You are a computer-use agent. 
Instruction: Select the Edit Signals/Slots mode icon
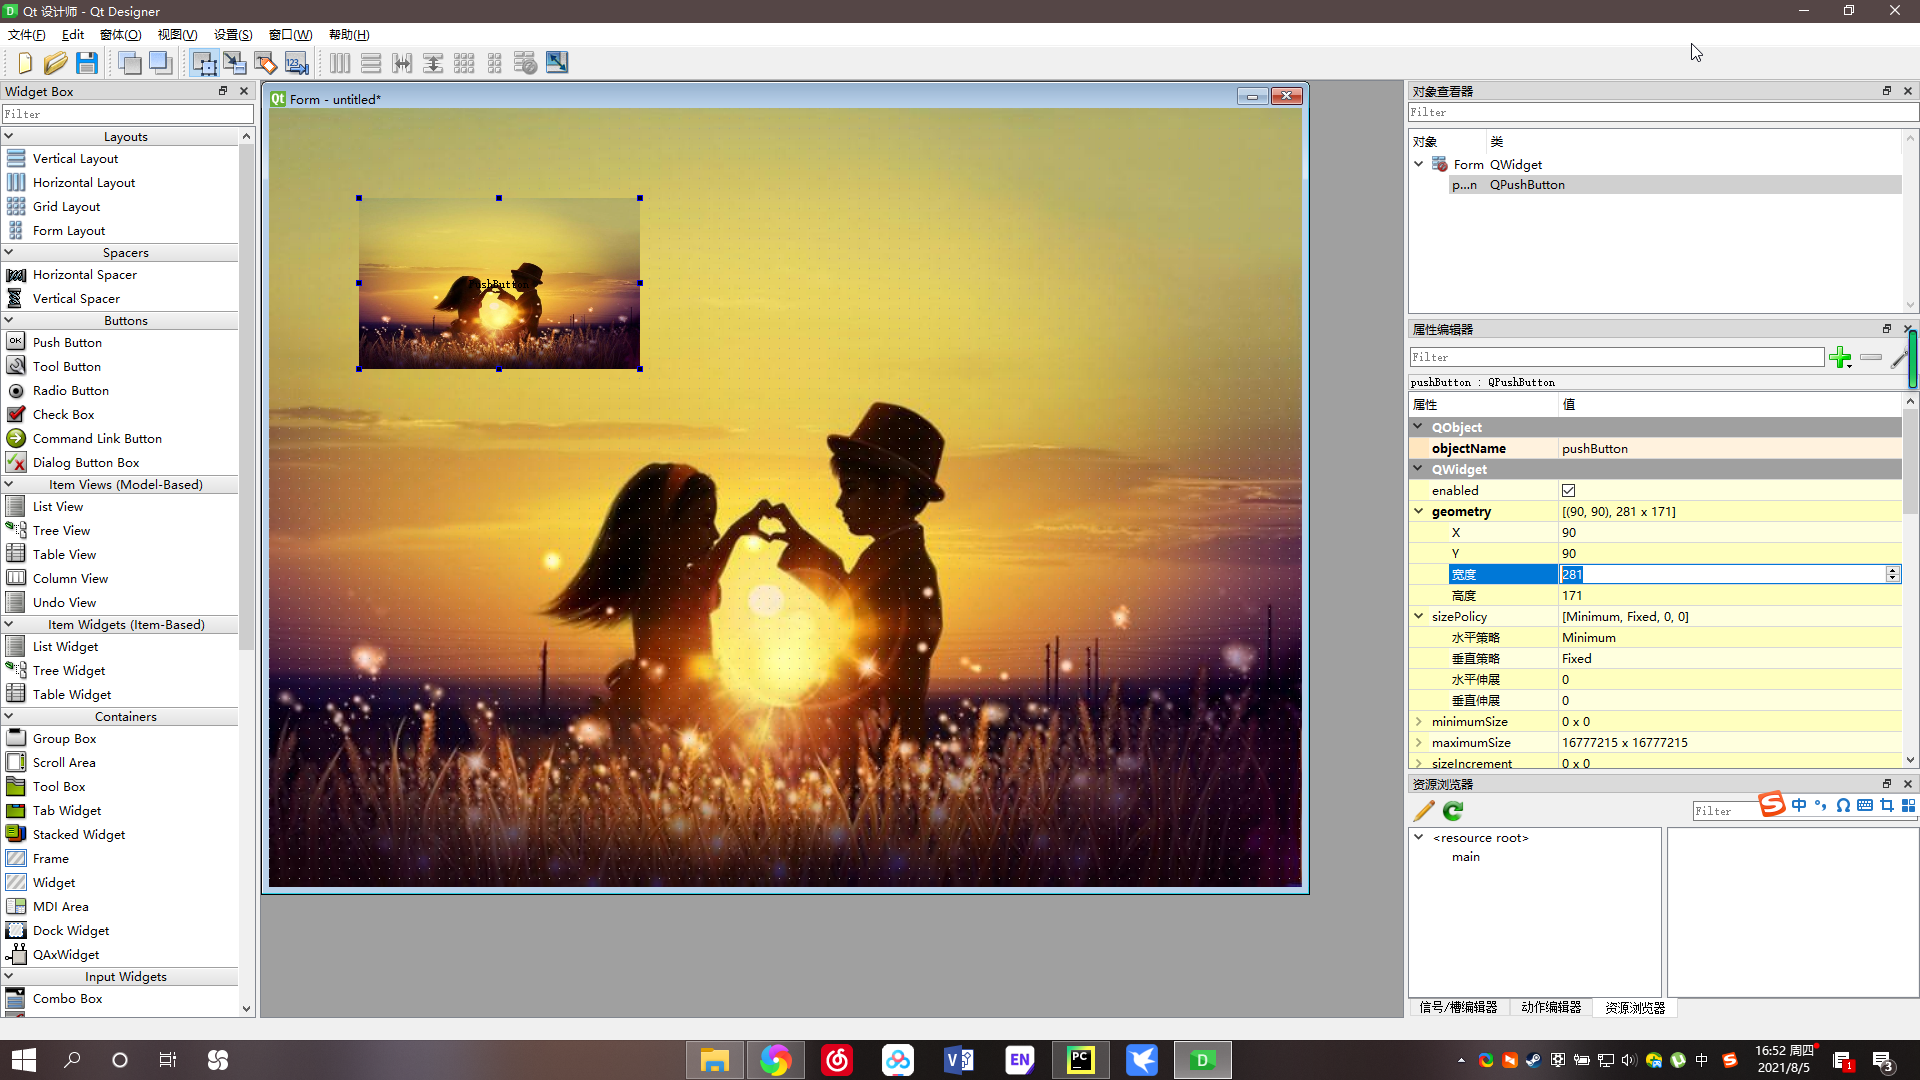[235, 63]
